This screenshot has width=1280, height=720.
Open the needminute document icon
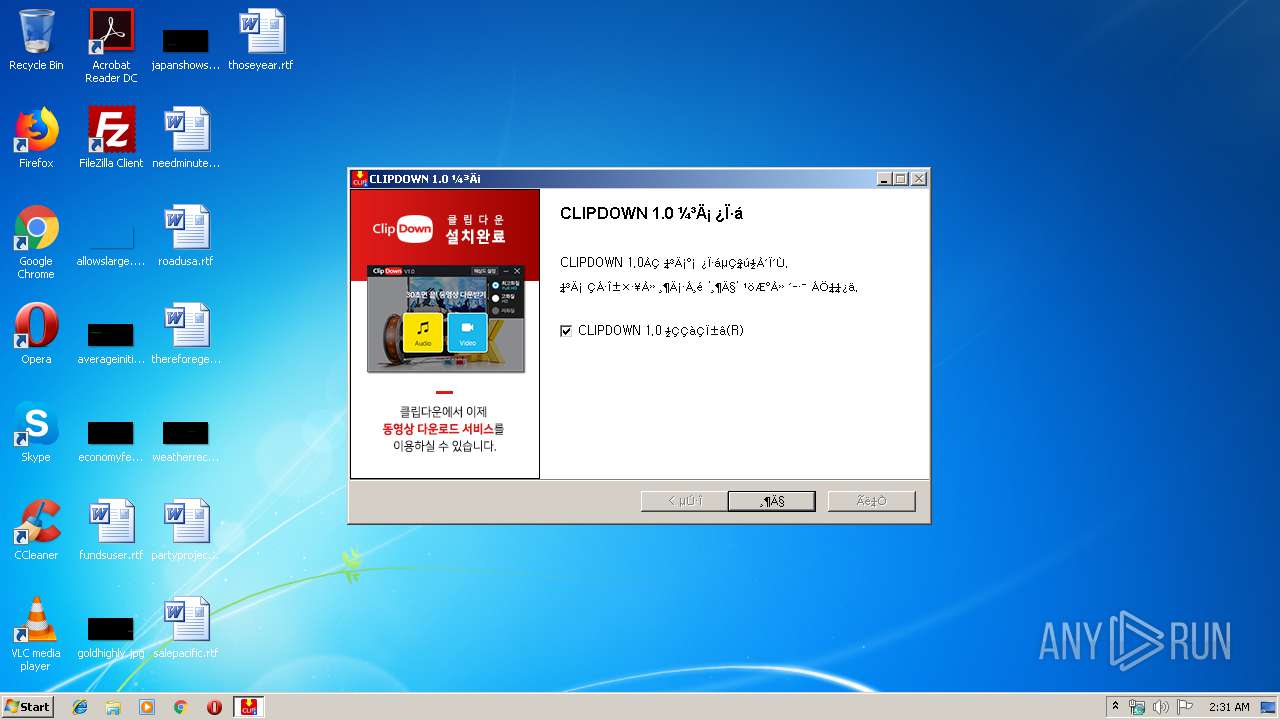(186, 138)
